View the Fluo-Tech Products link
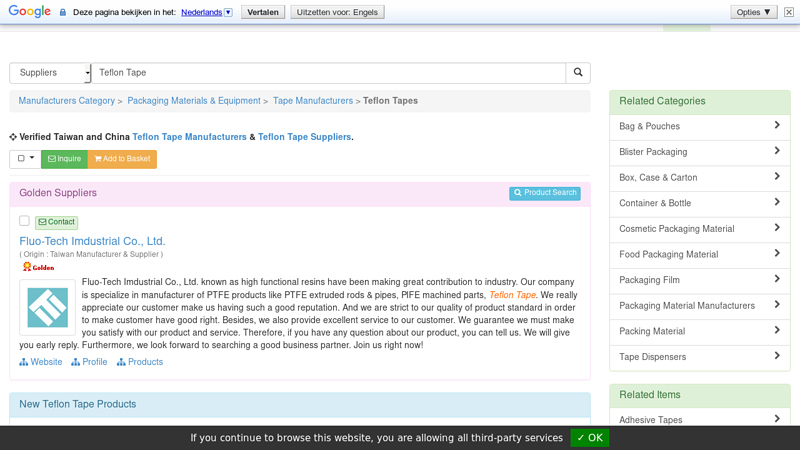The width and height of the screenshot is (800, 450). (x=140, y=362)
